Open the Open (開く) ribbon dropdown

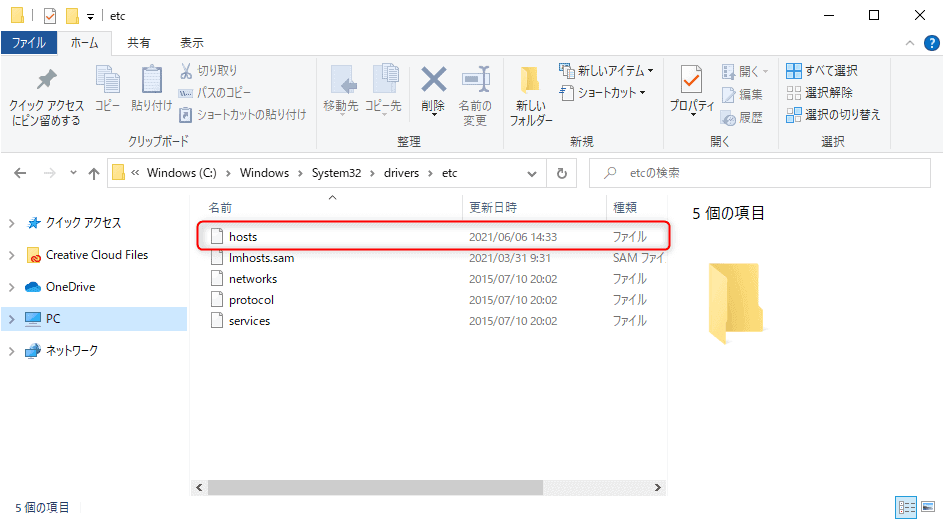tap(745, 72)
